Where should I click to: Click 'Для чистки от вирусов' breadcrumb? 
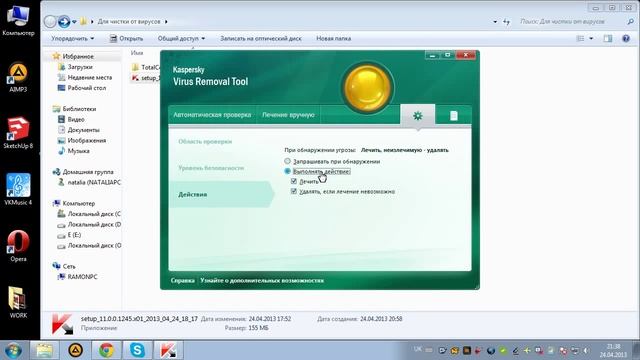coord(129,22)
